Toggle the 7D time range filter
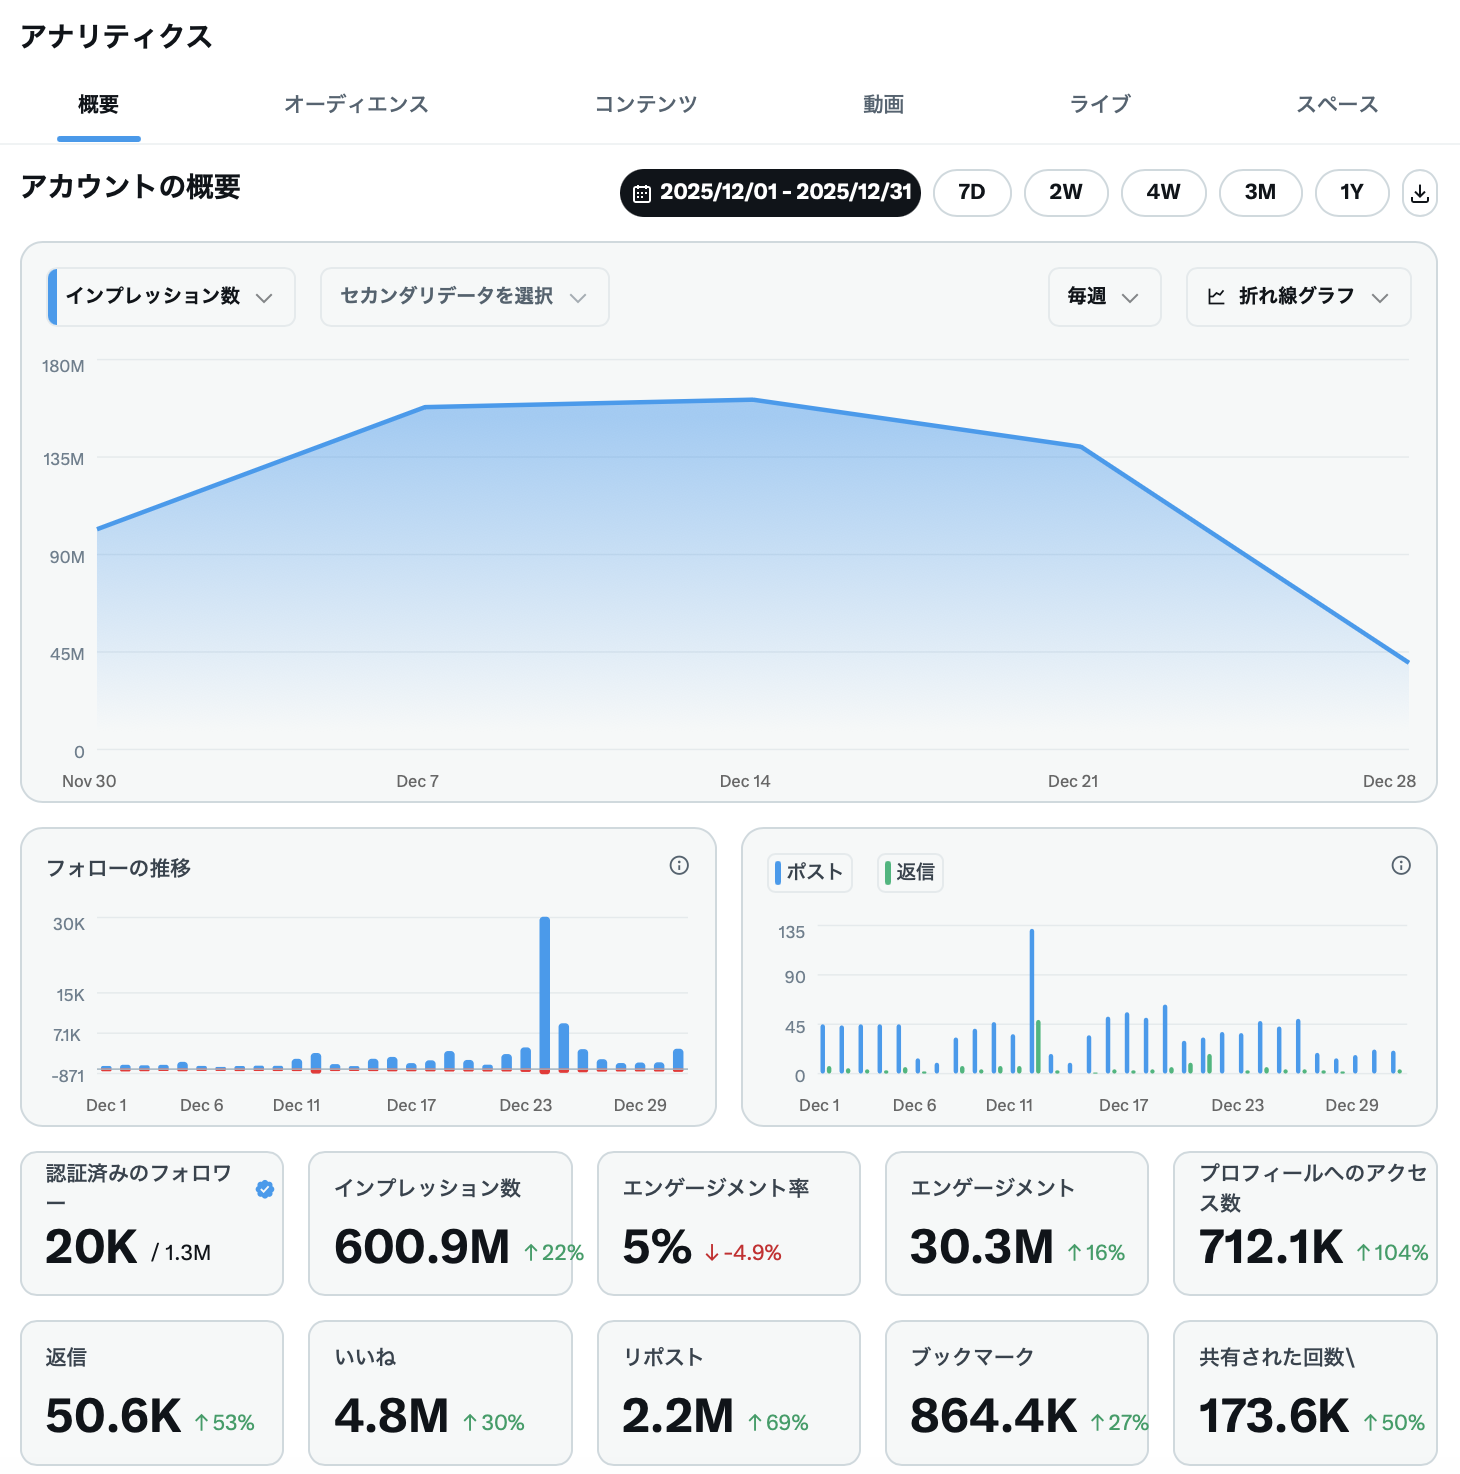 [971, 193]
